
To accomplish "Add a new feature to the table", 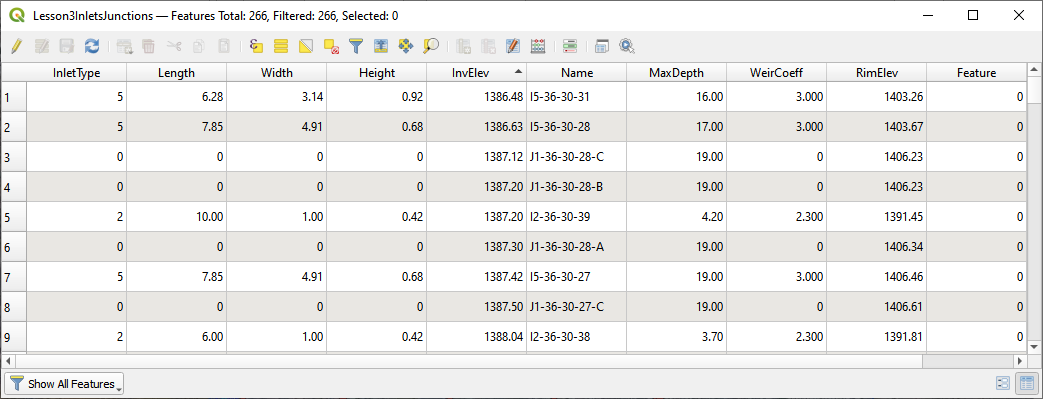I will pos(124,46).
